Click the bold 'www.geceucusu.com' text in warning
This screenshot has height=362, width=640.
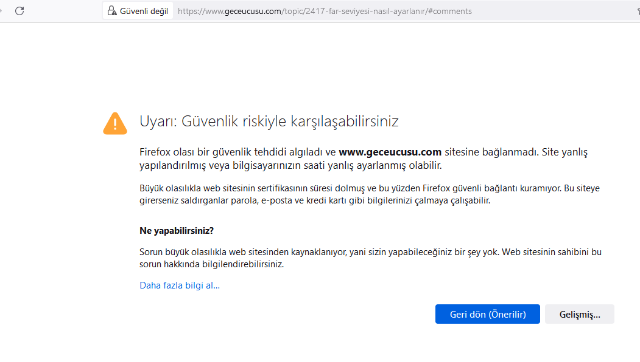tap(390, 152)
